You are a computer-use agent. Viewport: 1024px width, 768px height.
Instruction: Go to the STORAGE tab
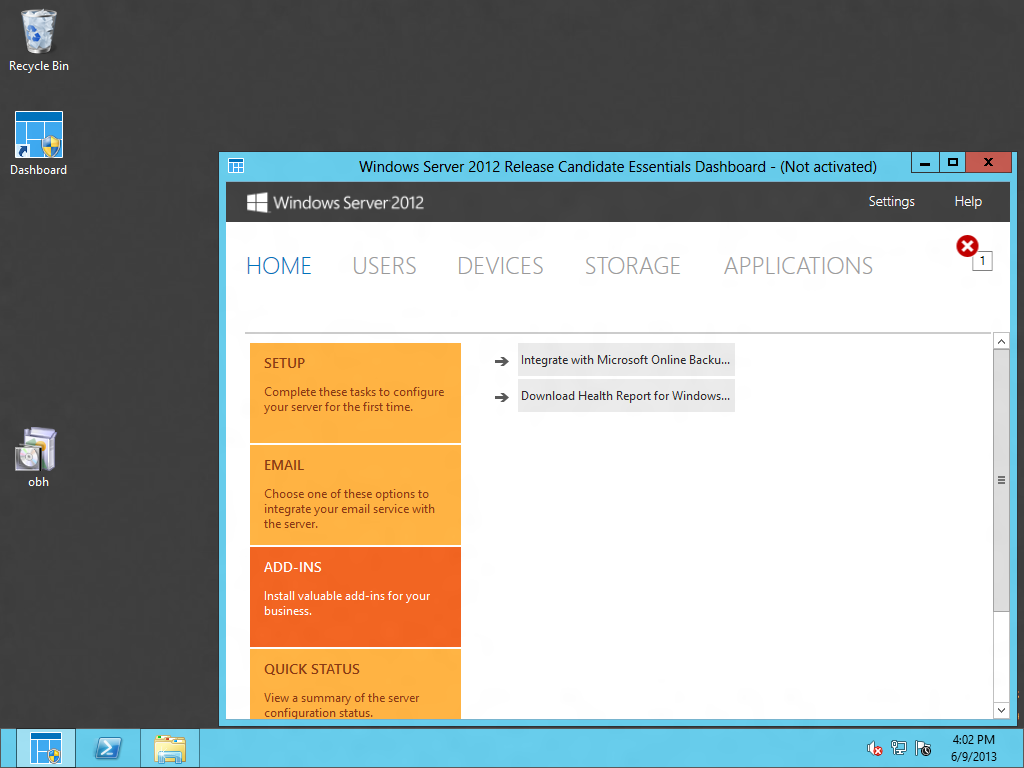(x=632, y=266)
